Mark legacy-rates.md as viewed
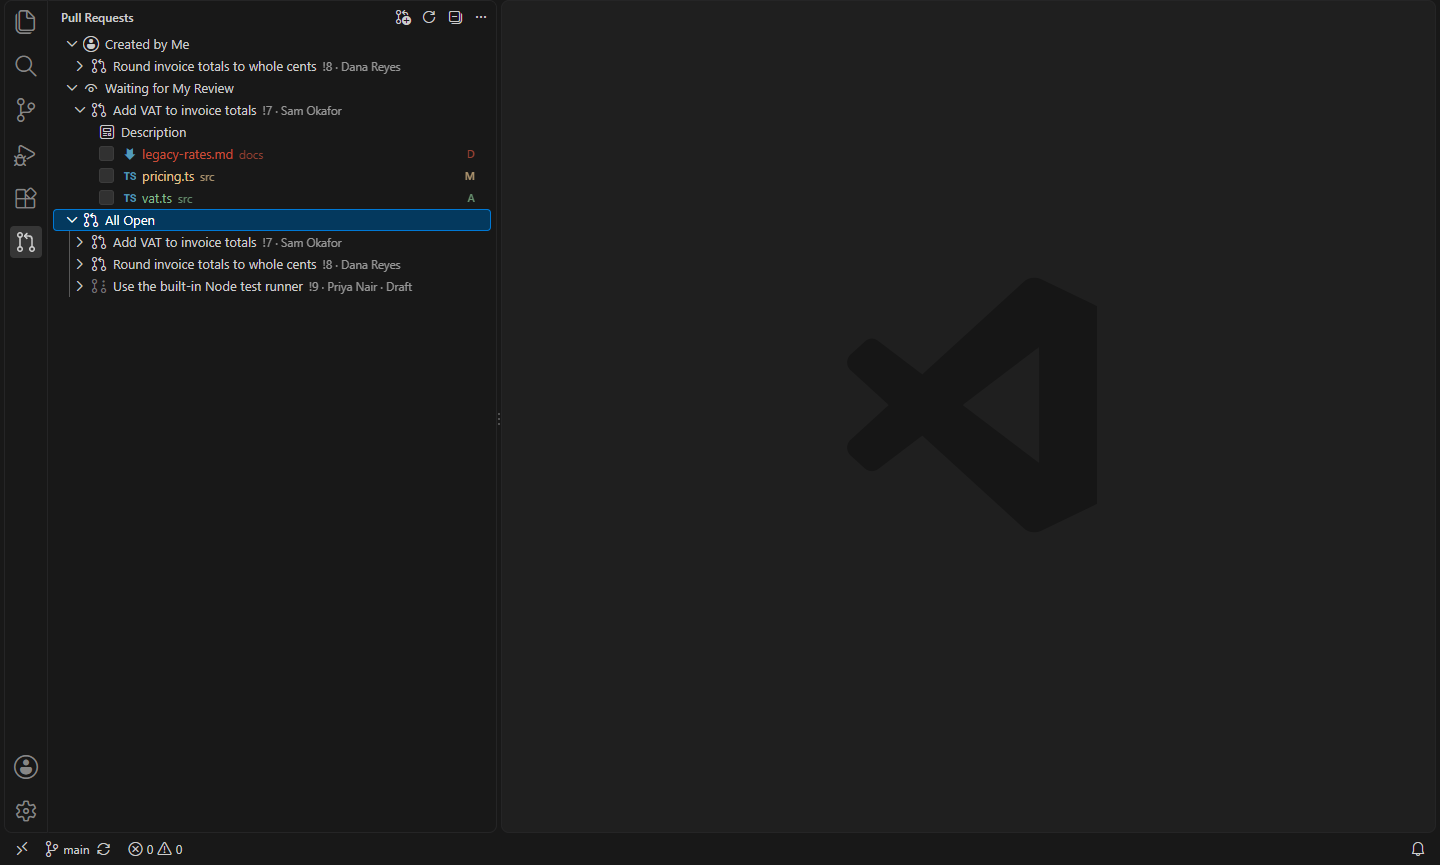This screenshot has height=865, width=1440. (106, 154)
